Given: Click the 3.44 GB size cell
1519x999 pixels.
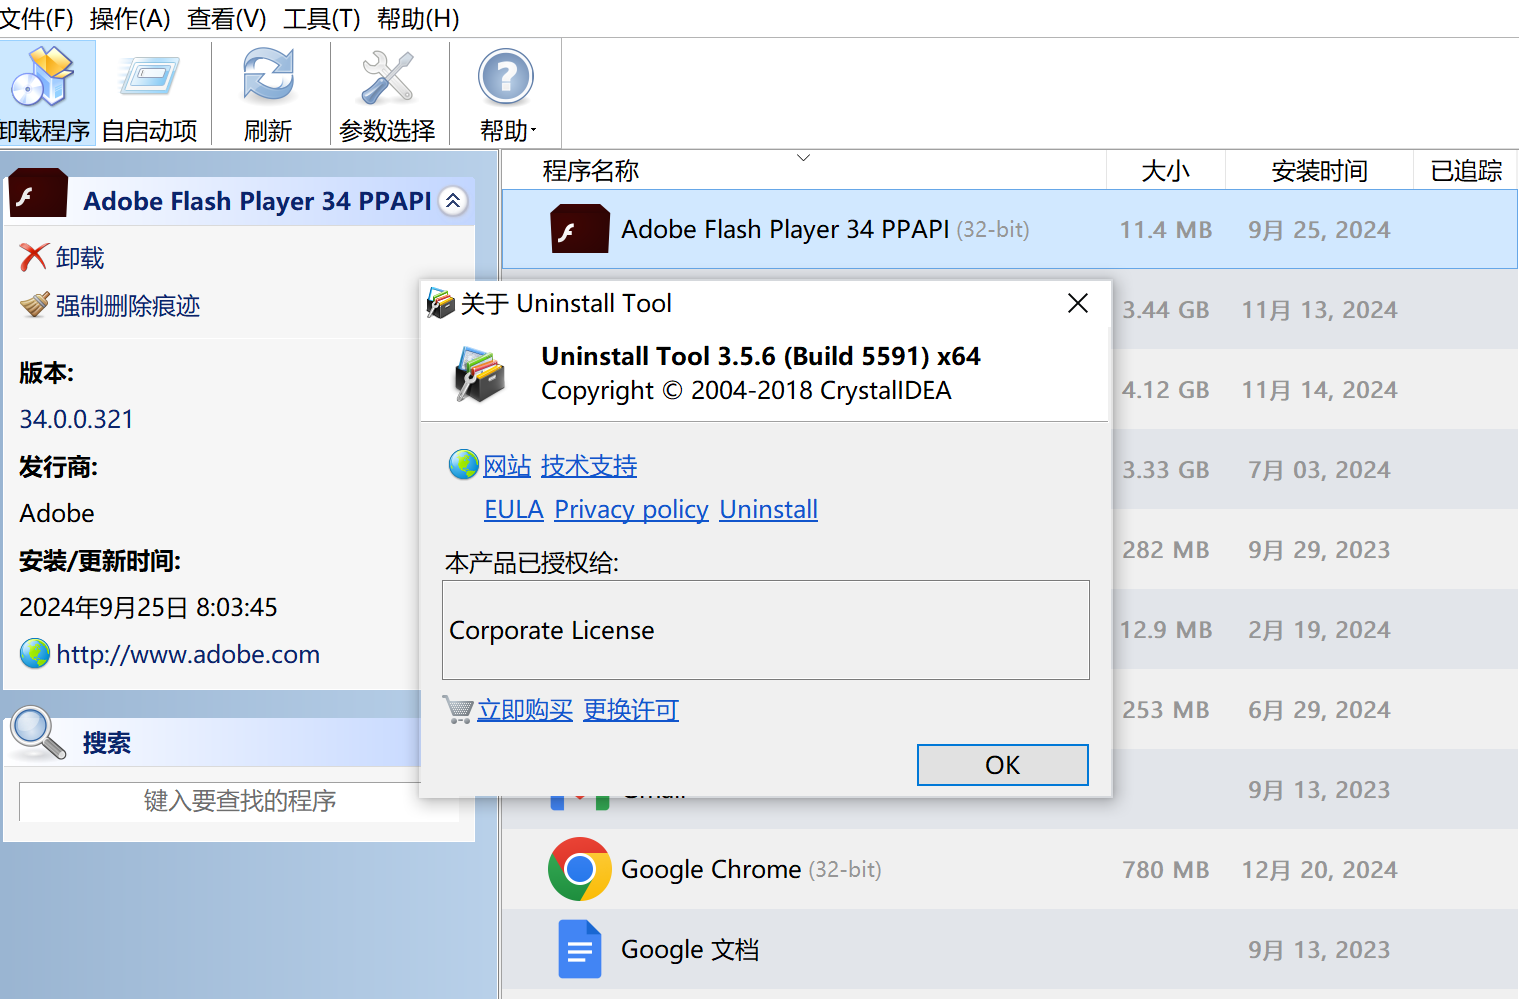Looking at the screenshot, I should click(x=1166, y=310).
